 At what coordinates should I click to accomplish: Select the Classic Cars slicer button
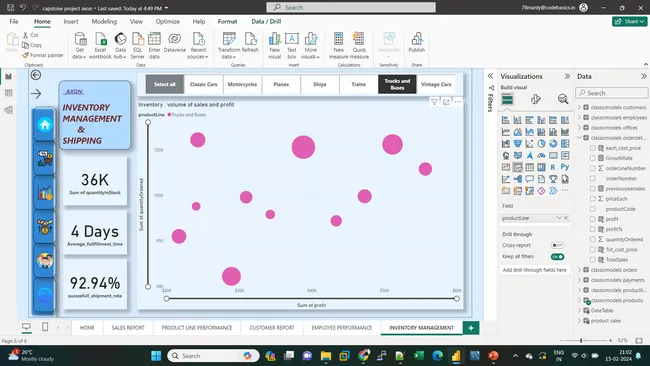[204, 84]
